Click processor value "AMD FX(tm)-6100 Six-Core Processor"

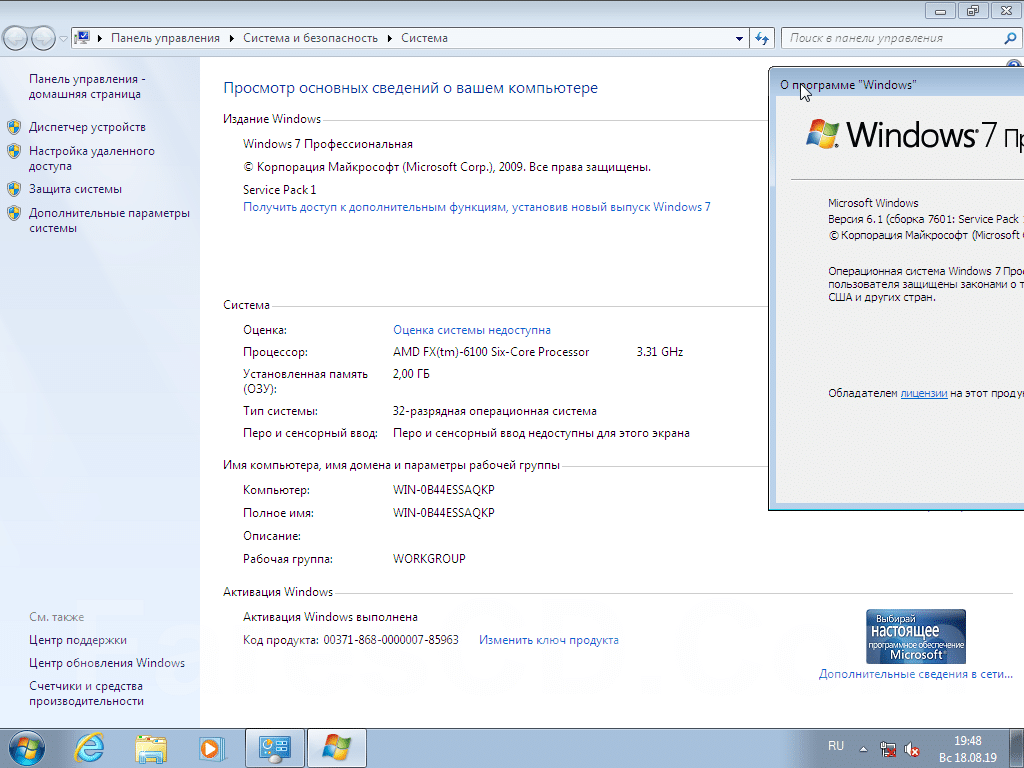[491, 352]
